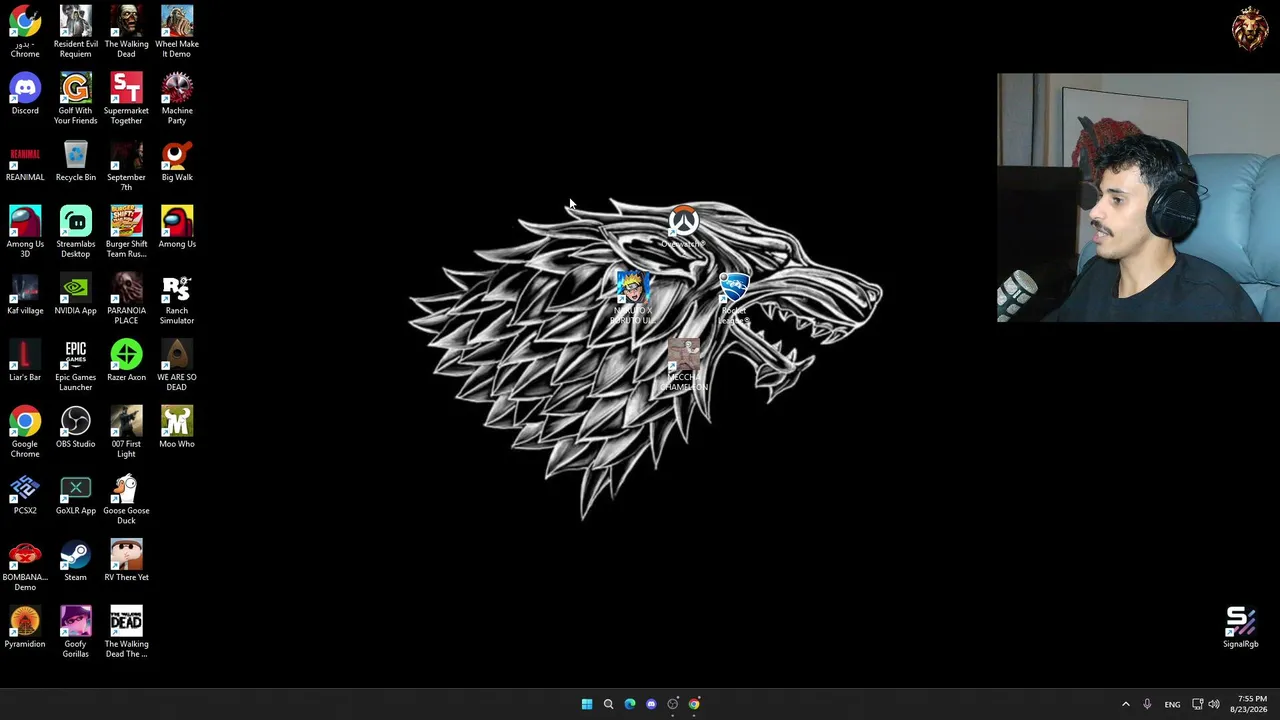Select the Among Us 3D desktop icon
The width and height of the screenshot is (1280, 720).
[x=25, y=231]
